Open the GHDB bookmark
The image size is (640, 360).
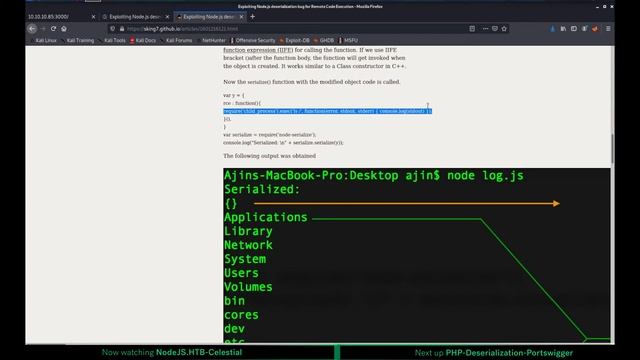pos(324,40)
